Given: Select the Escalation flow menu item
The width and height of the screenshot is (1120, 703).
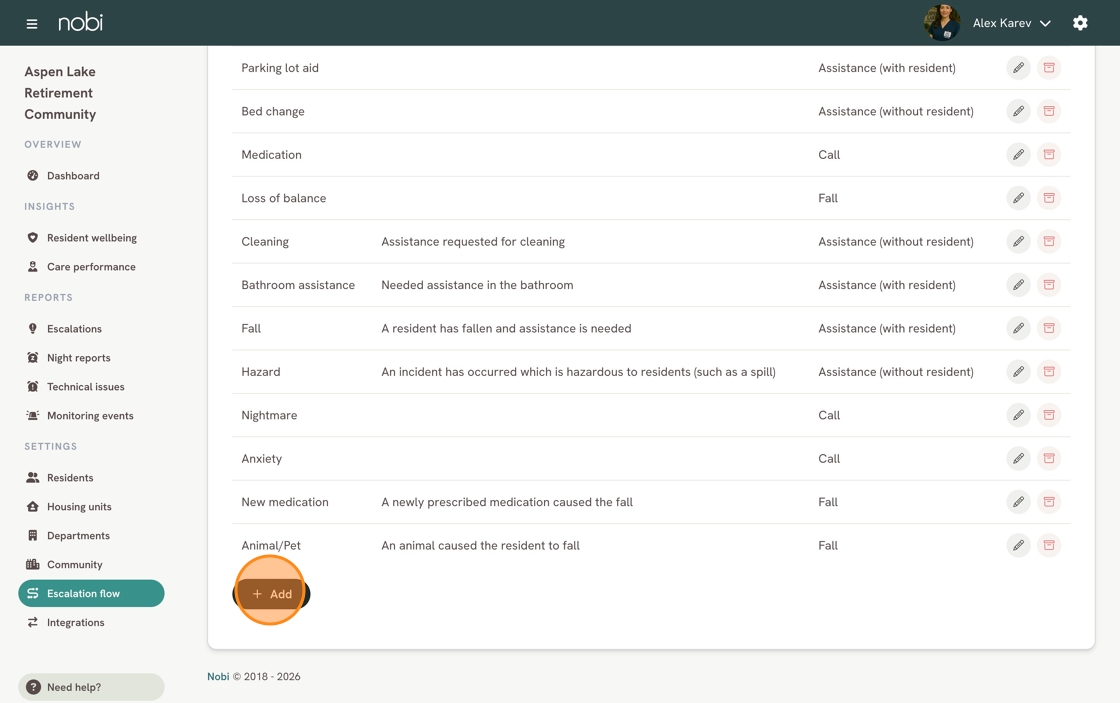Looking at the screenshot, I should point(91,594).
